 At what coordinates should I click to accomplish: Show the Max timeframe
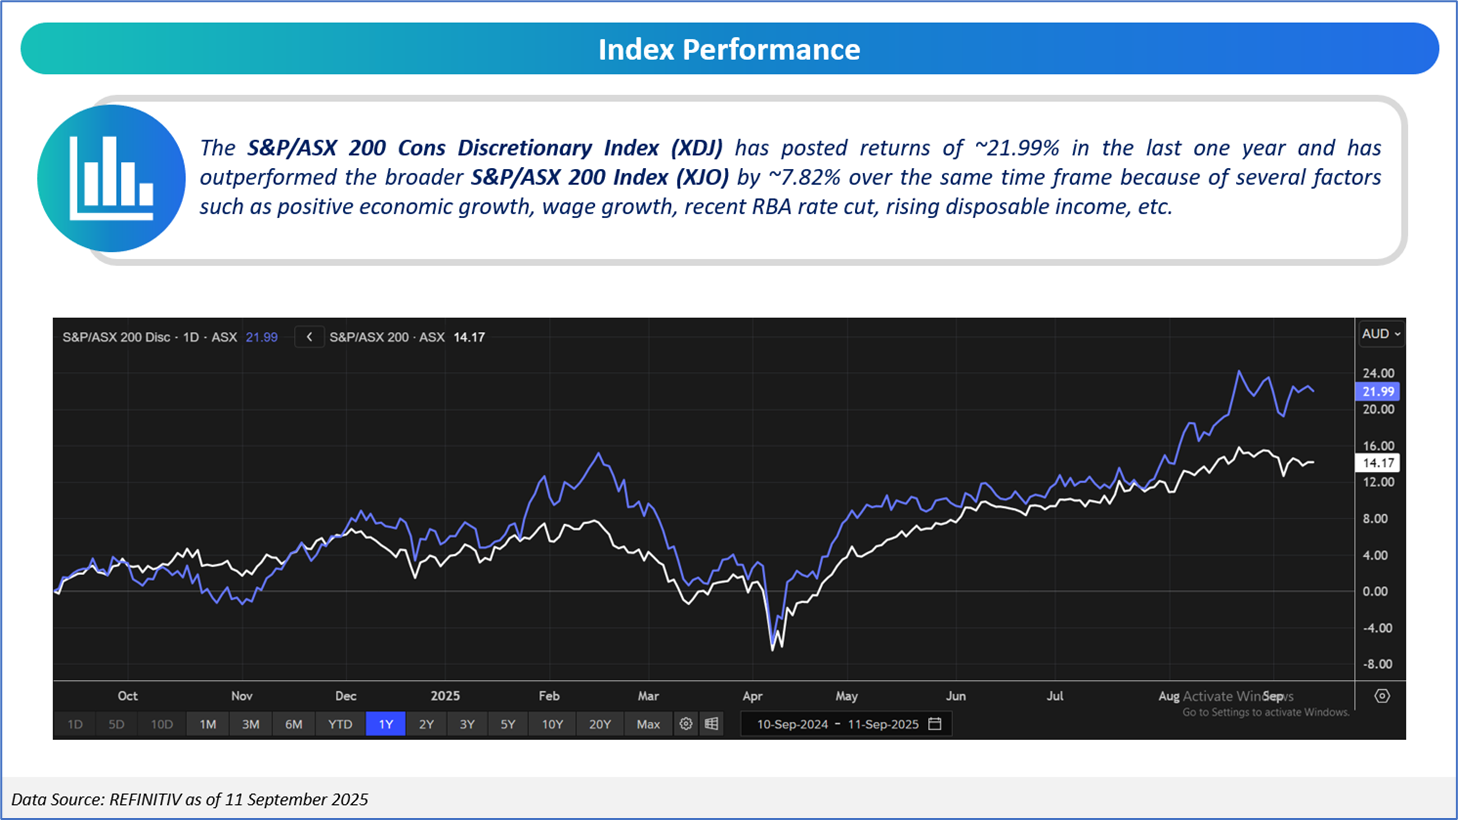point(648,724)
